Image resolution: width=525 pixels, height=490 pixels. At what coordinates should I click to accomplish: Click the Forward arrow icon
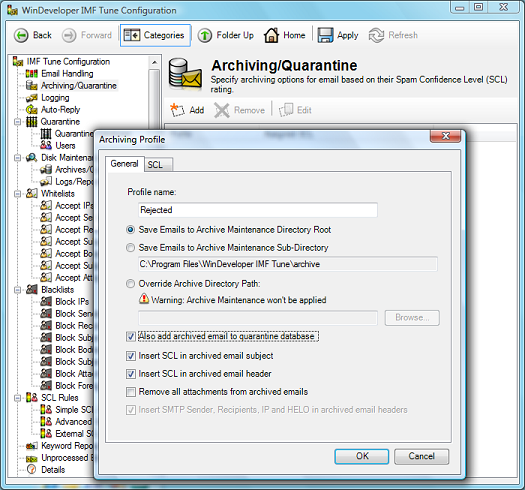pyautogui.click(x=69, y=35)
